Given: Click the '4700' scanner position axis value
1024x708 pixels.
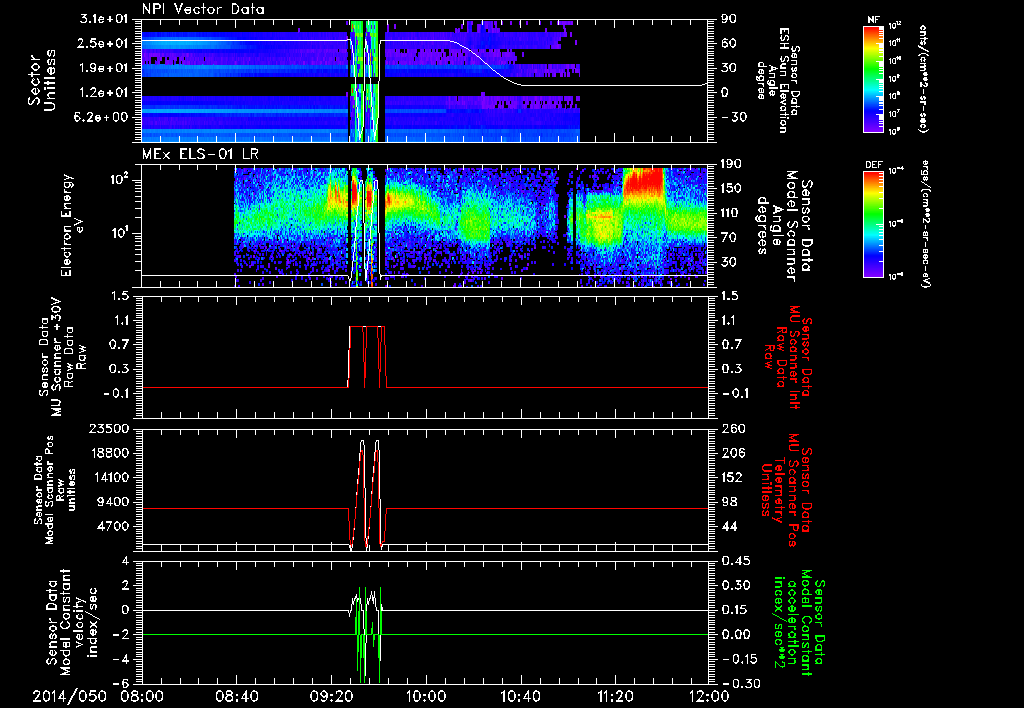Looking at the screenshot, I should point(113,526).
